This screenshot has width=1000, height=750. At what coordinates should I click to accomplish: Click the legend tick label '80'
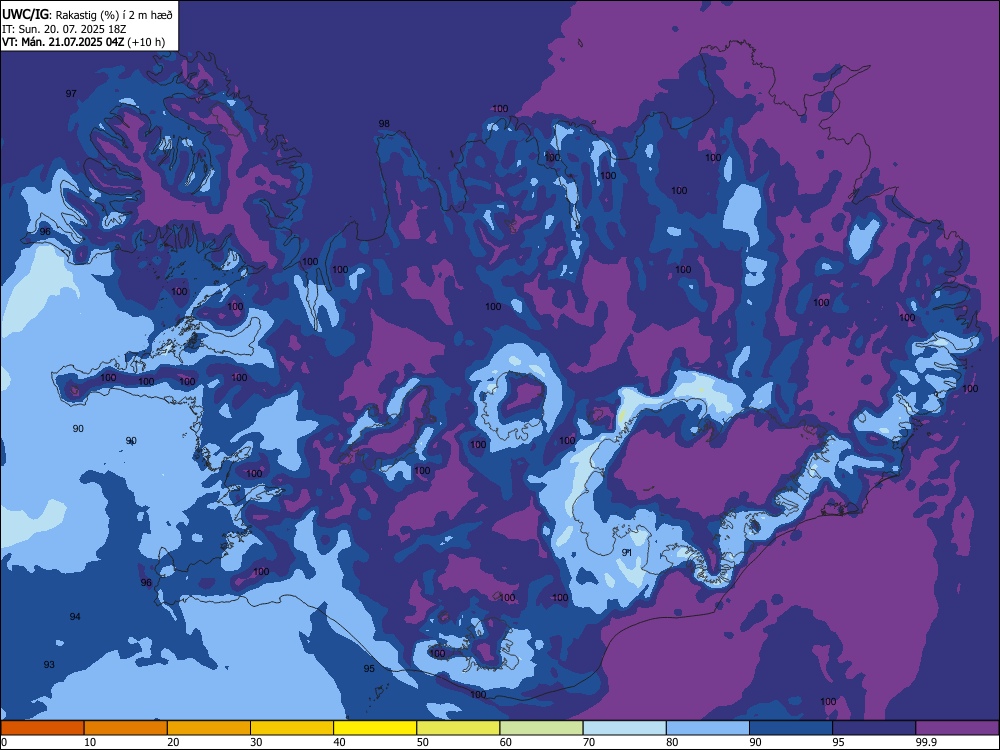point(672,742)
